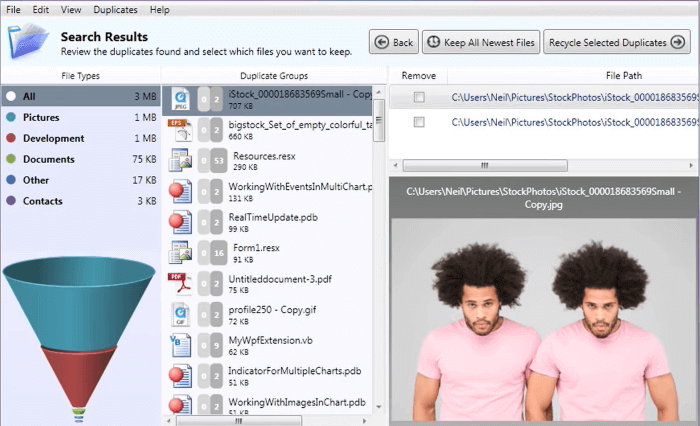Click the 16 count badge for Form1.resx
The height and width of the screenshot is (426, 700).
click(x=218, y=253)
